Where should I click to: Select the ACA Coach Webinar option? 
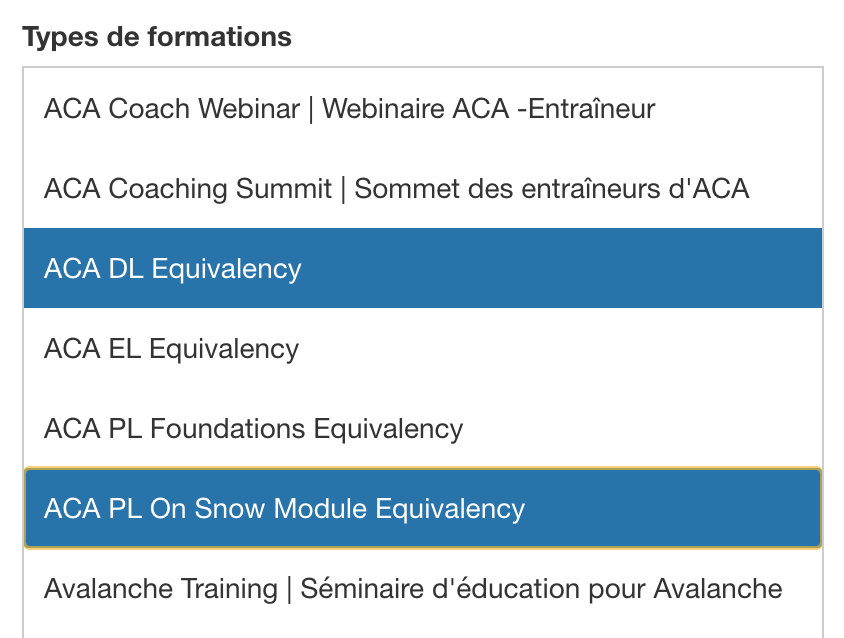point(349,108)
